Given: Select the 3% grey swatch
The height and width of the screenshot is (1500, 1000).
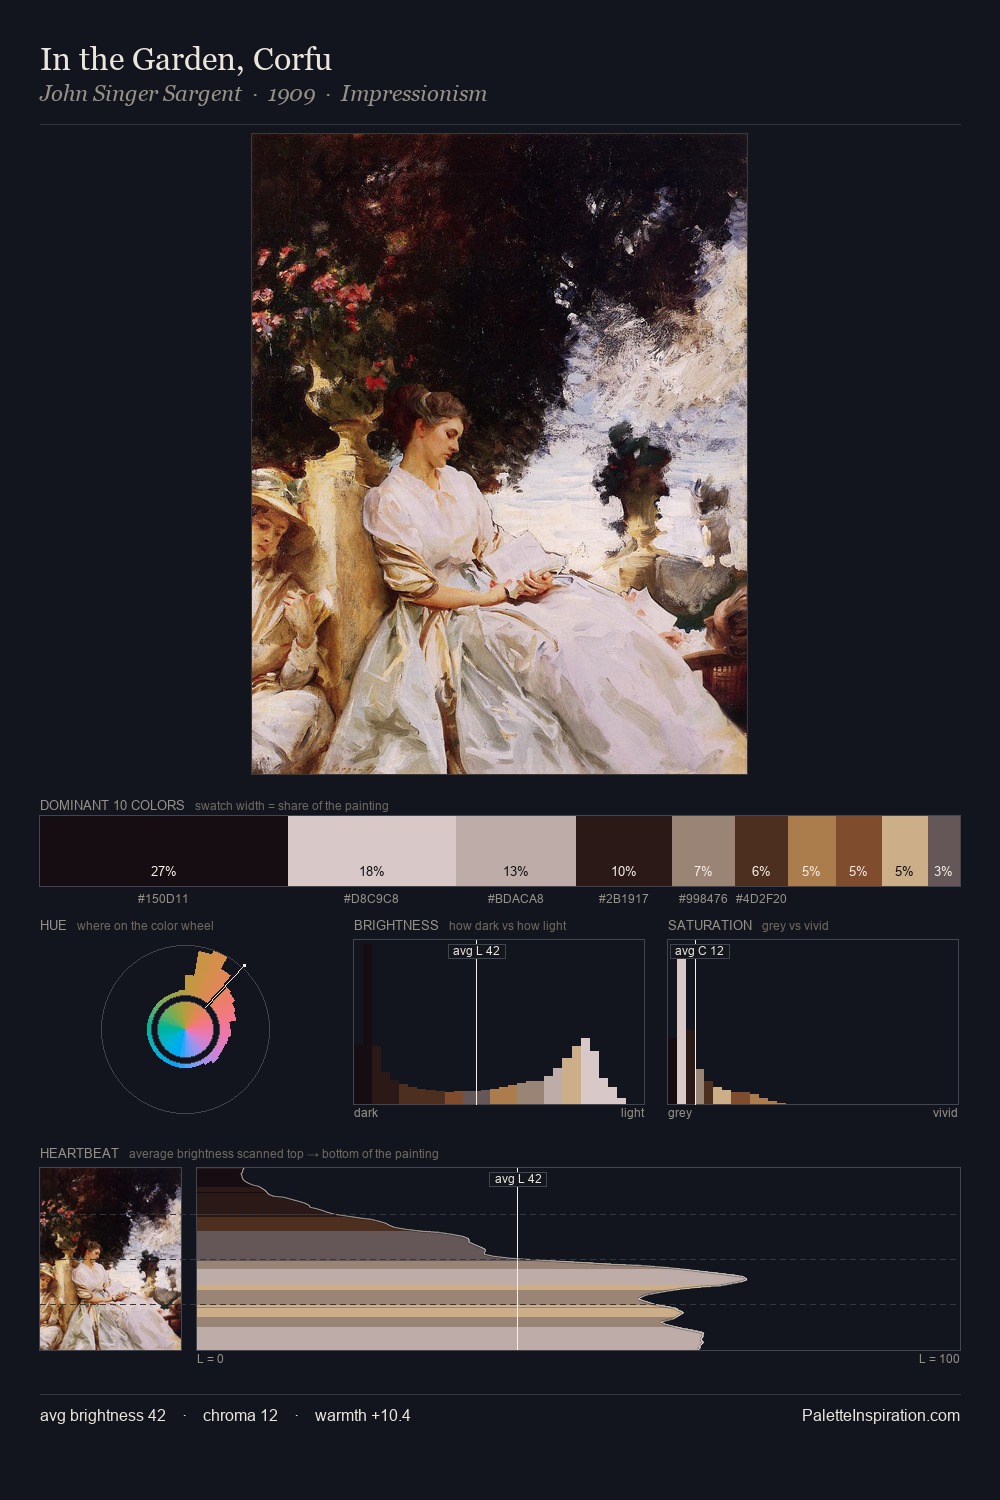Looking at the screenshot, I should coord(944,851).
